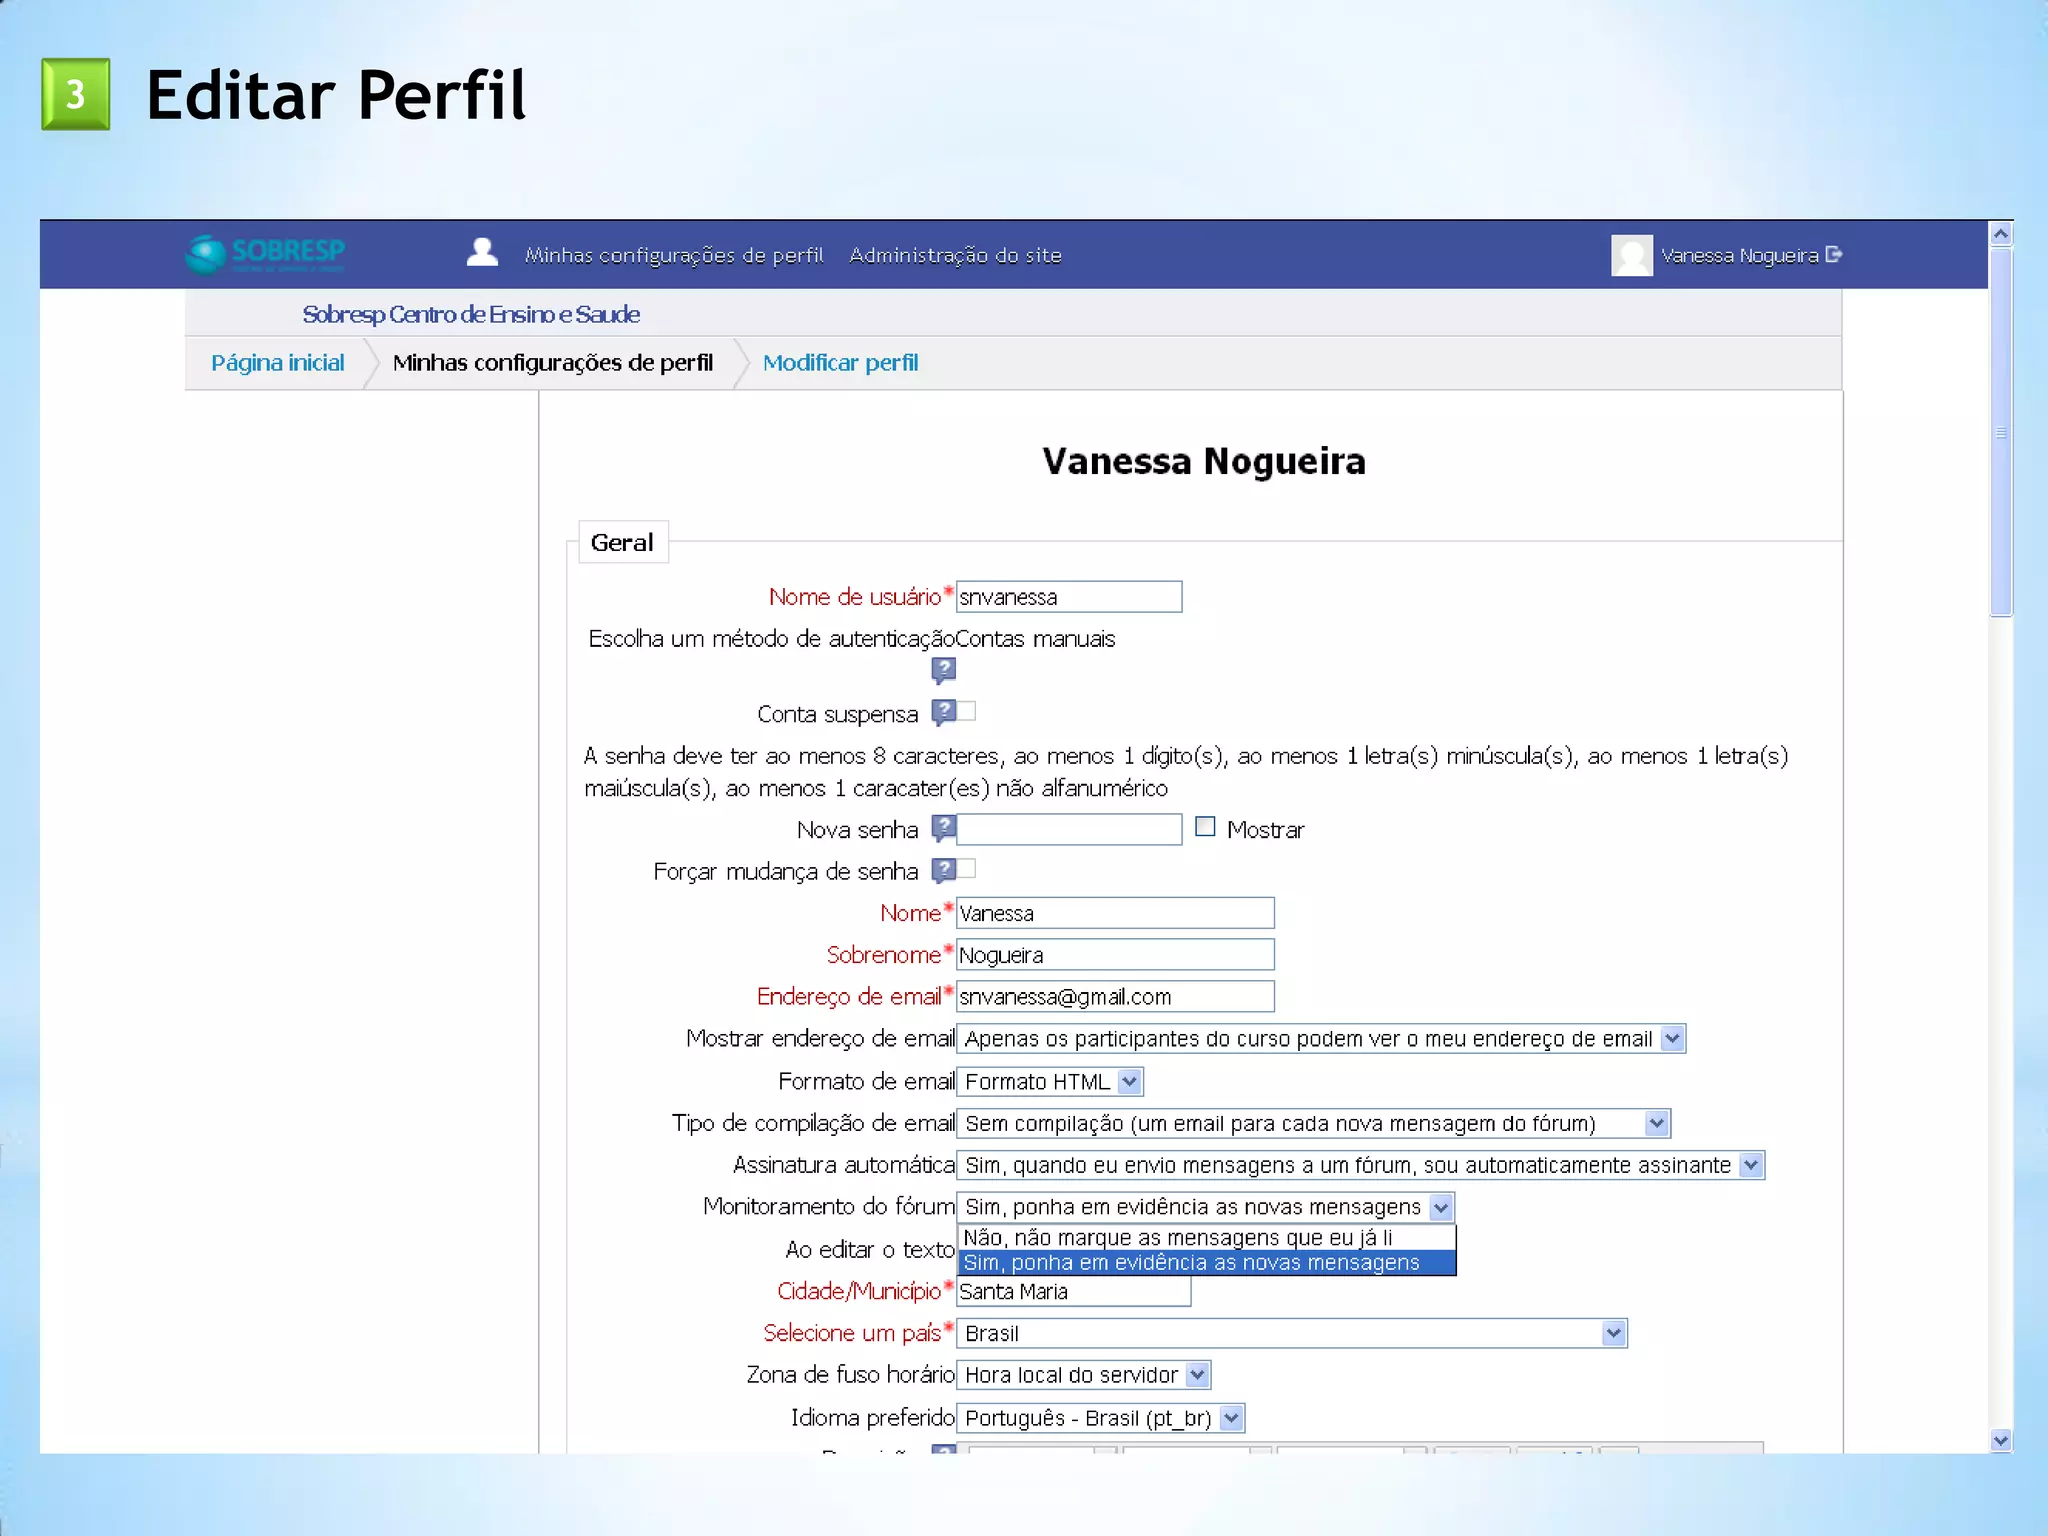Enable the Mostrar password checkbox
Screen dimensions: 2048x1536
point(1205,827)
